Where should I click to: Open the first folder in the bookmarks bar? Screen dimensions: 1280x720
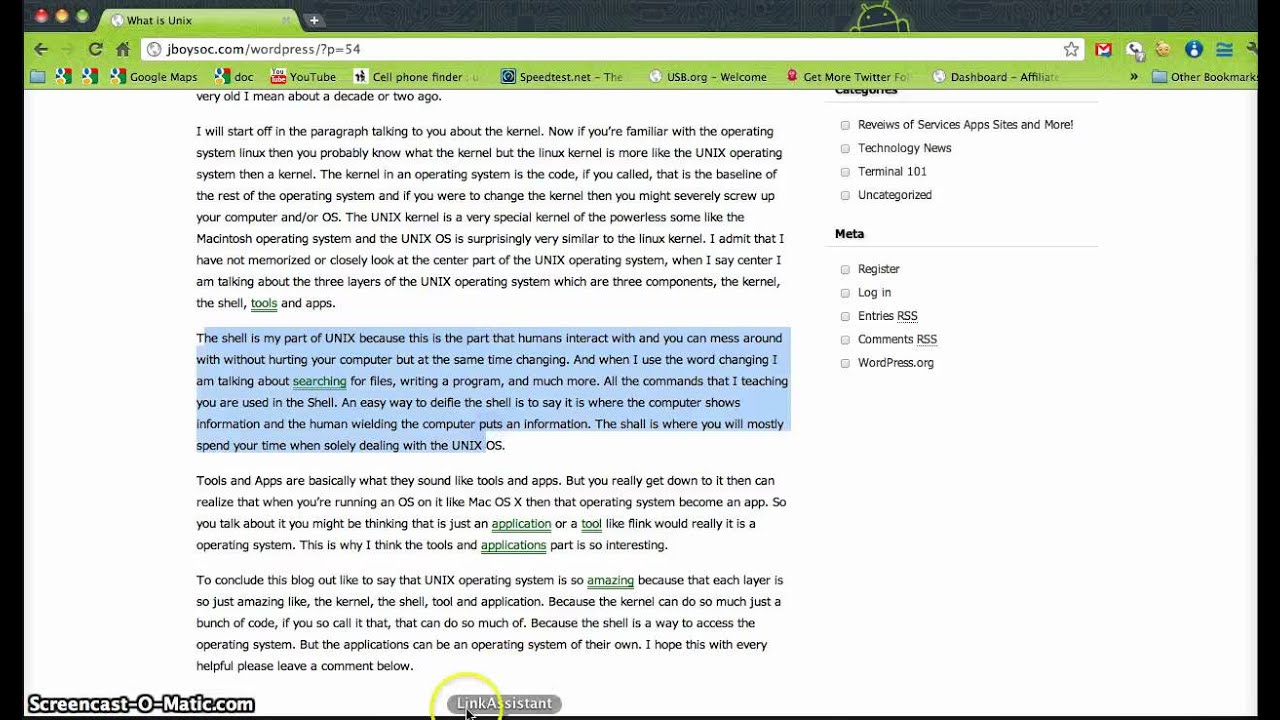pos(38,77)
